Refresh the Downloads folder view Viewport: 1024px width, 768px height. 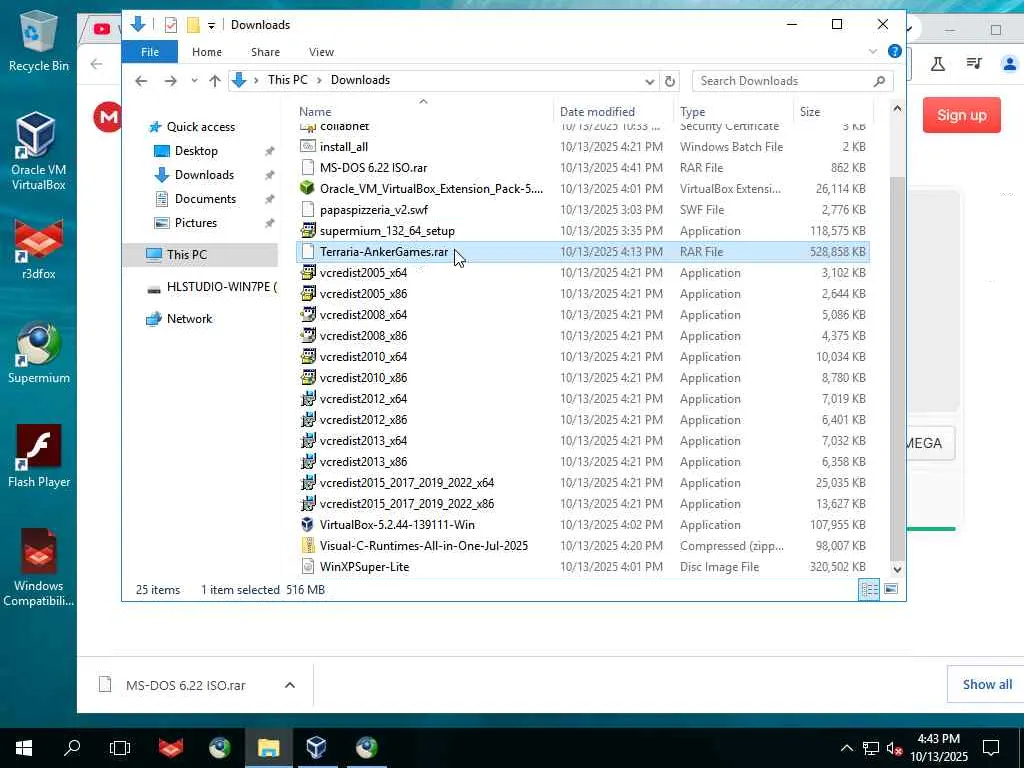tap(669, 81)
